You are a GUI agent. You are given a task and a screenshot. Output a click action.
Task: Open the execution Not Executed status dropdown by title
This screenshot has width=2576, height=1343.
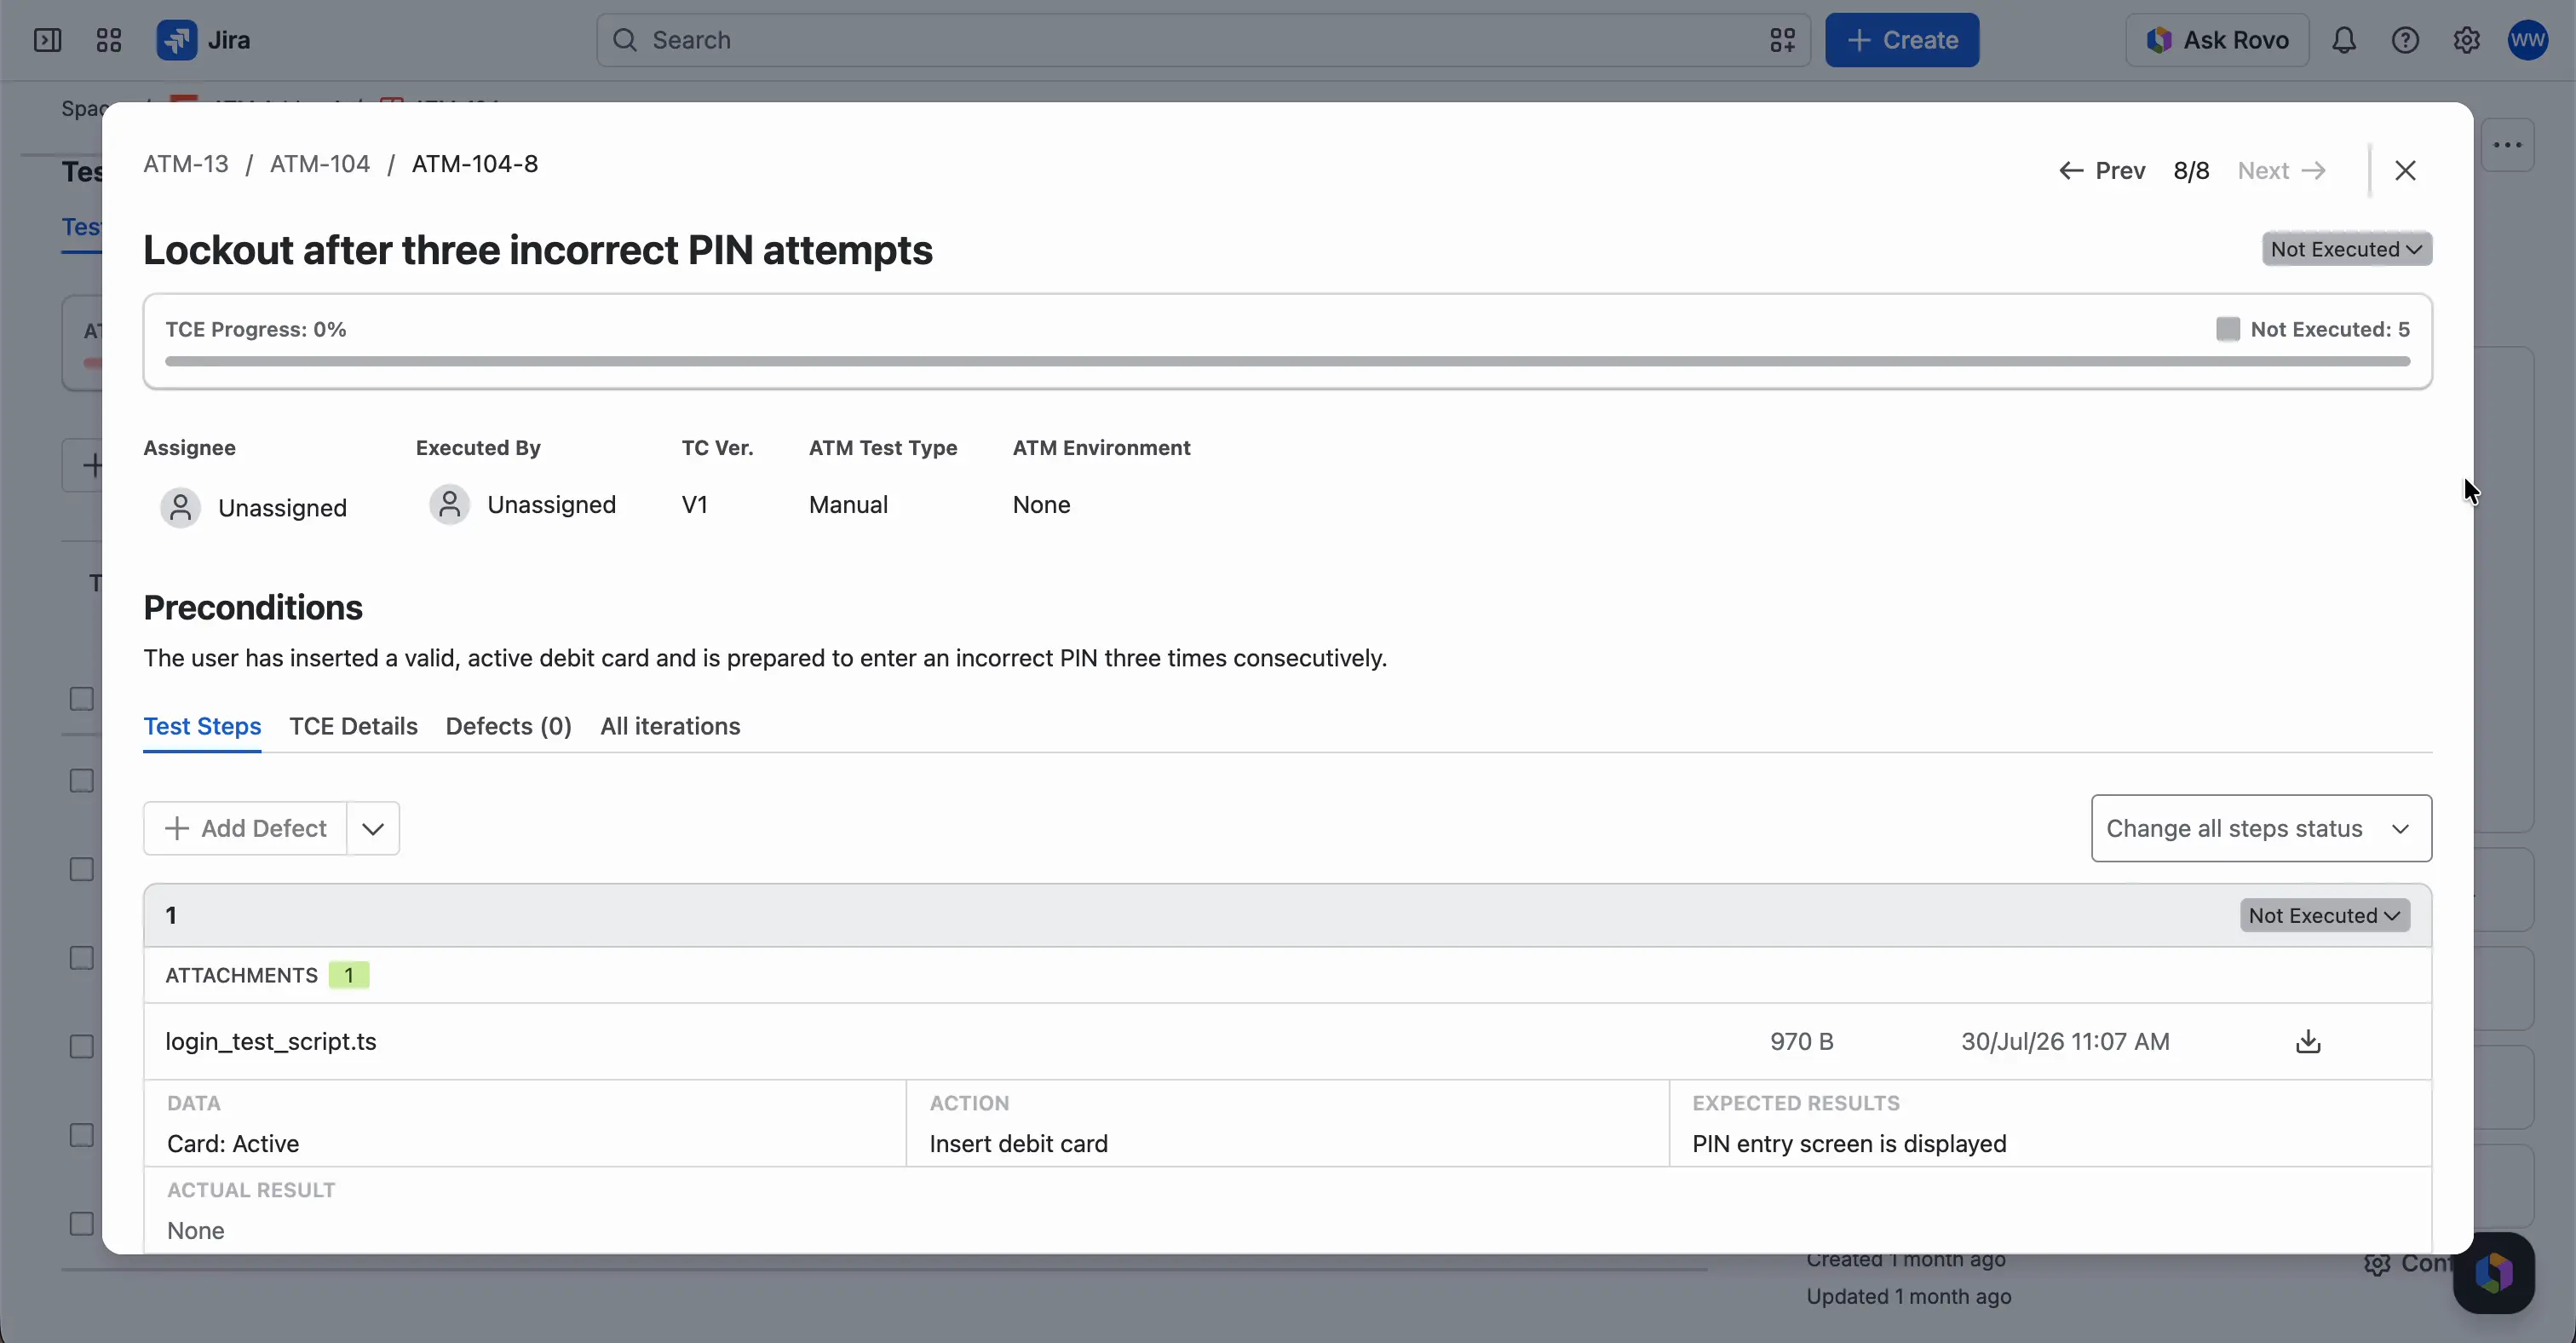[x=2346, y=249]
